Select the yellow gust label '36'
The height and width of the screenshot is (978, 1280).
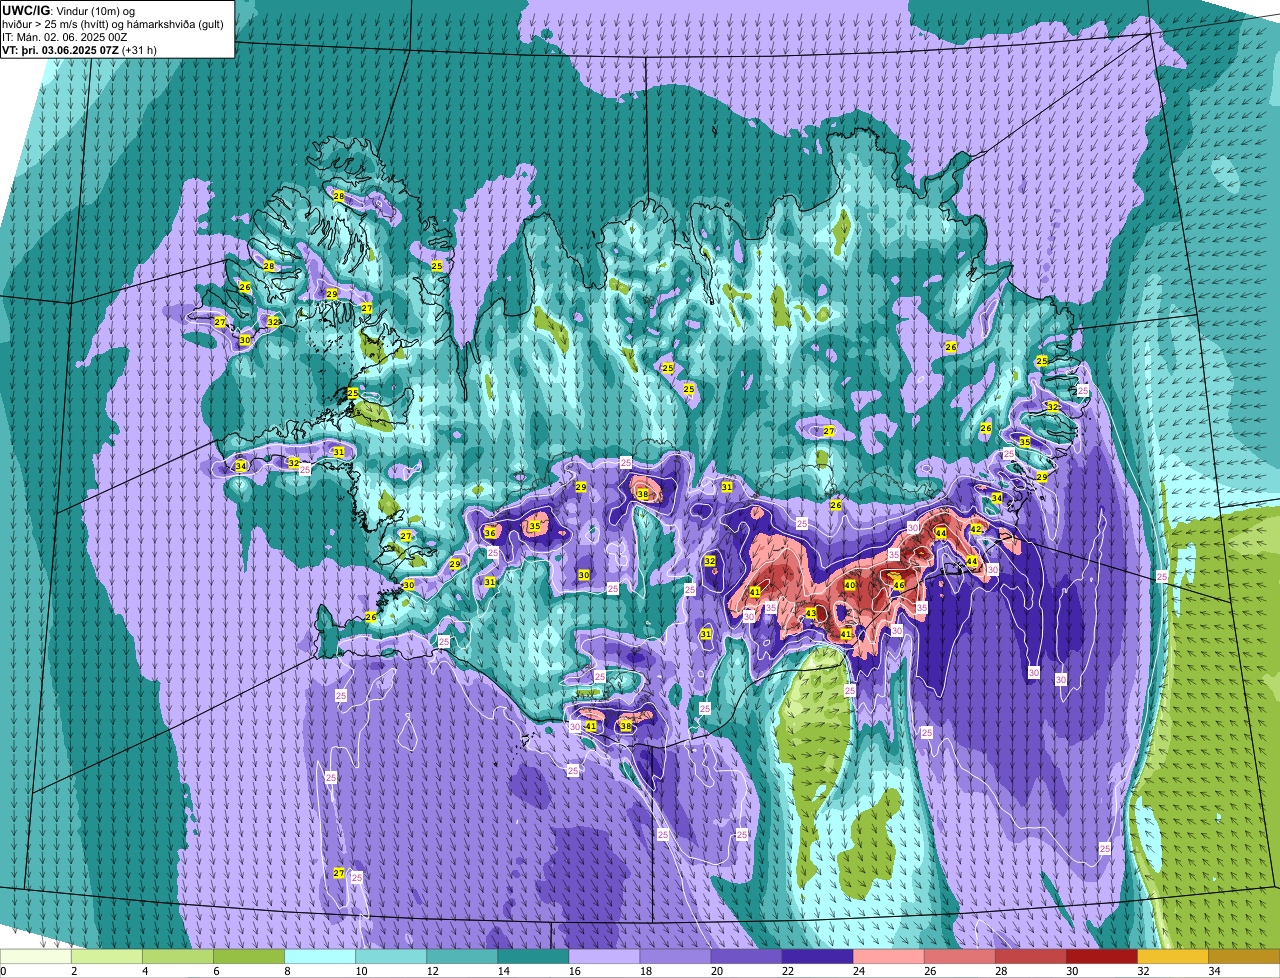[490, 533]
